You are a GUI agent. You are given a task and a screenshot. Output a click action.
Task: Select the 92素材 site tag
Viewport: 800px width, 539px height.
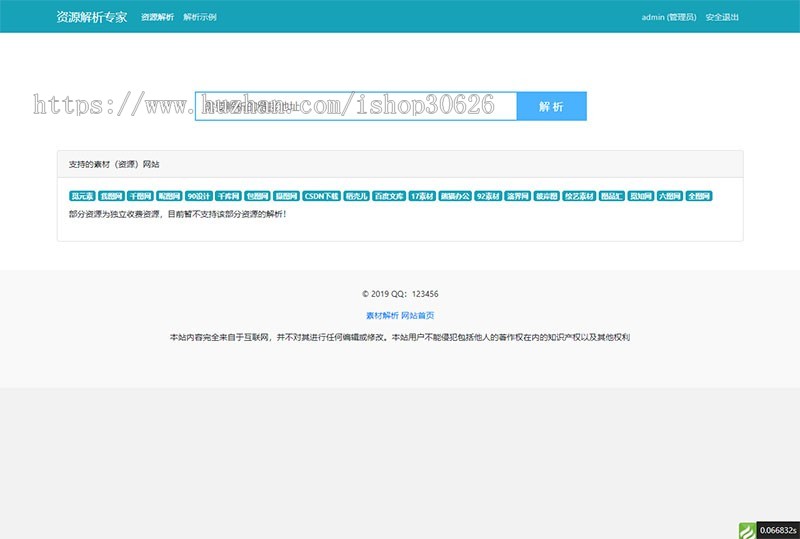488,196
